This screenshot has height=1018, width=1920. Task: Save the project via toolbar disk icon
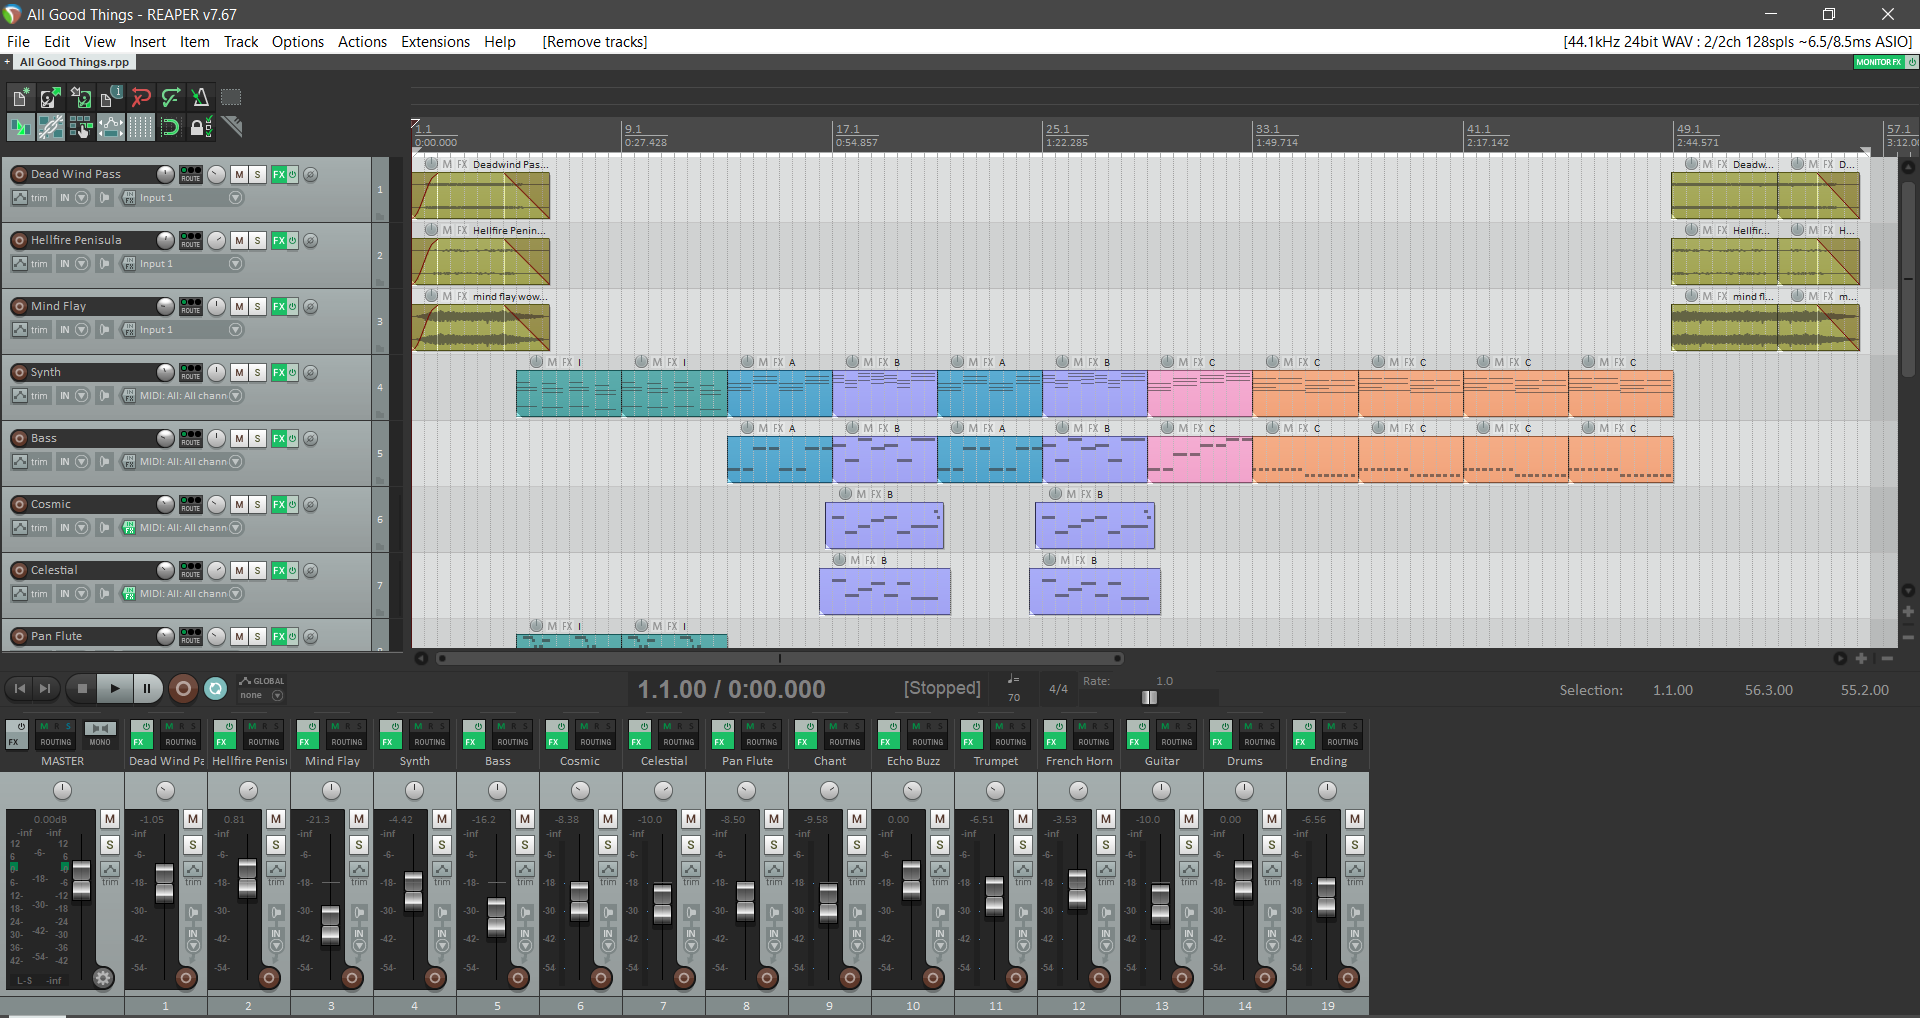(x=80, y=97)
